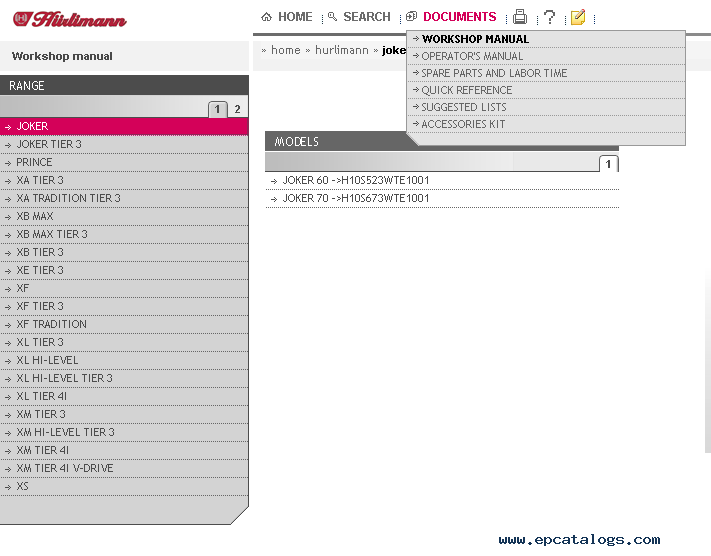Select the XL HI-LEVEL range row
The image size is (711, 556).
pyautogui.click(x=124, y=361)
